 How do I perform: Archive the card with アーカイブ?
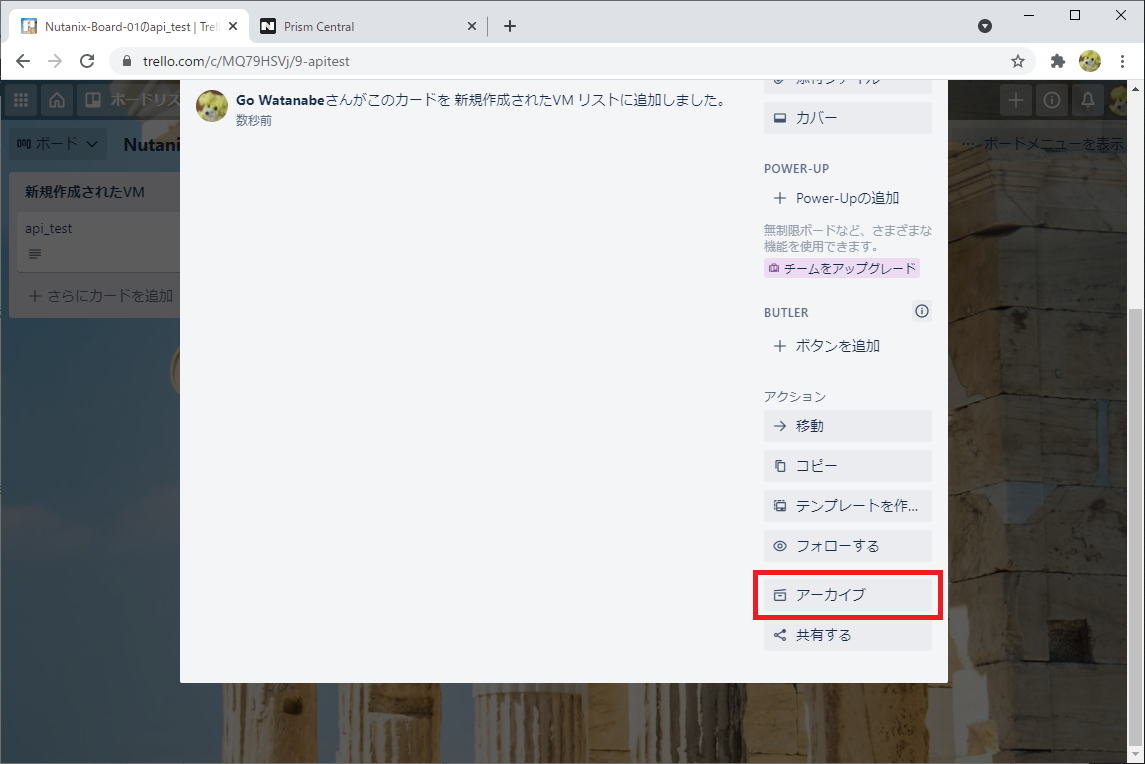847,594
